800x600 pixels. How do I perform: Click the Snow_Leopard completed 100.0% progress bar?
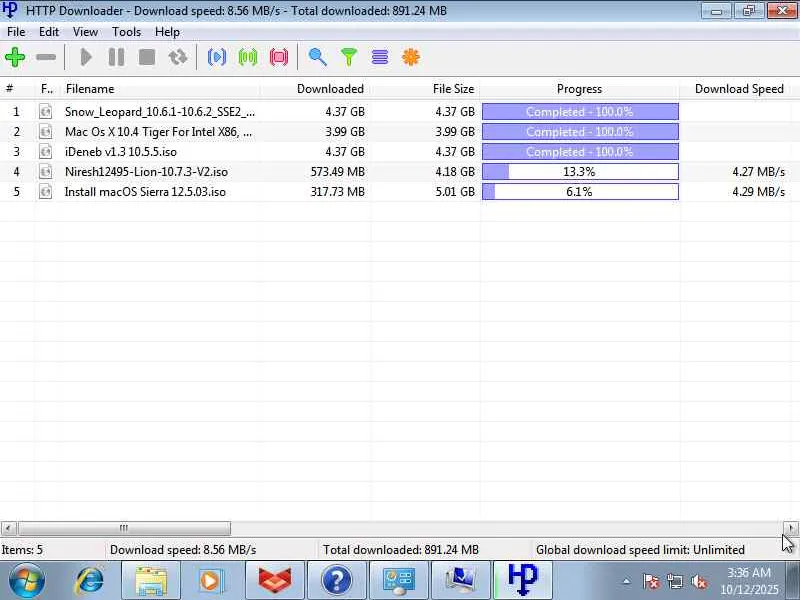(x=580, y=111)
